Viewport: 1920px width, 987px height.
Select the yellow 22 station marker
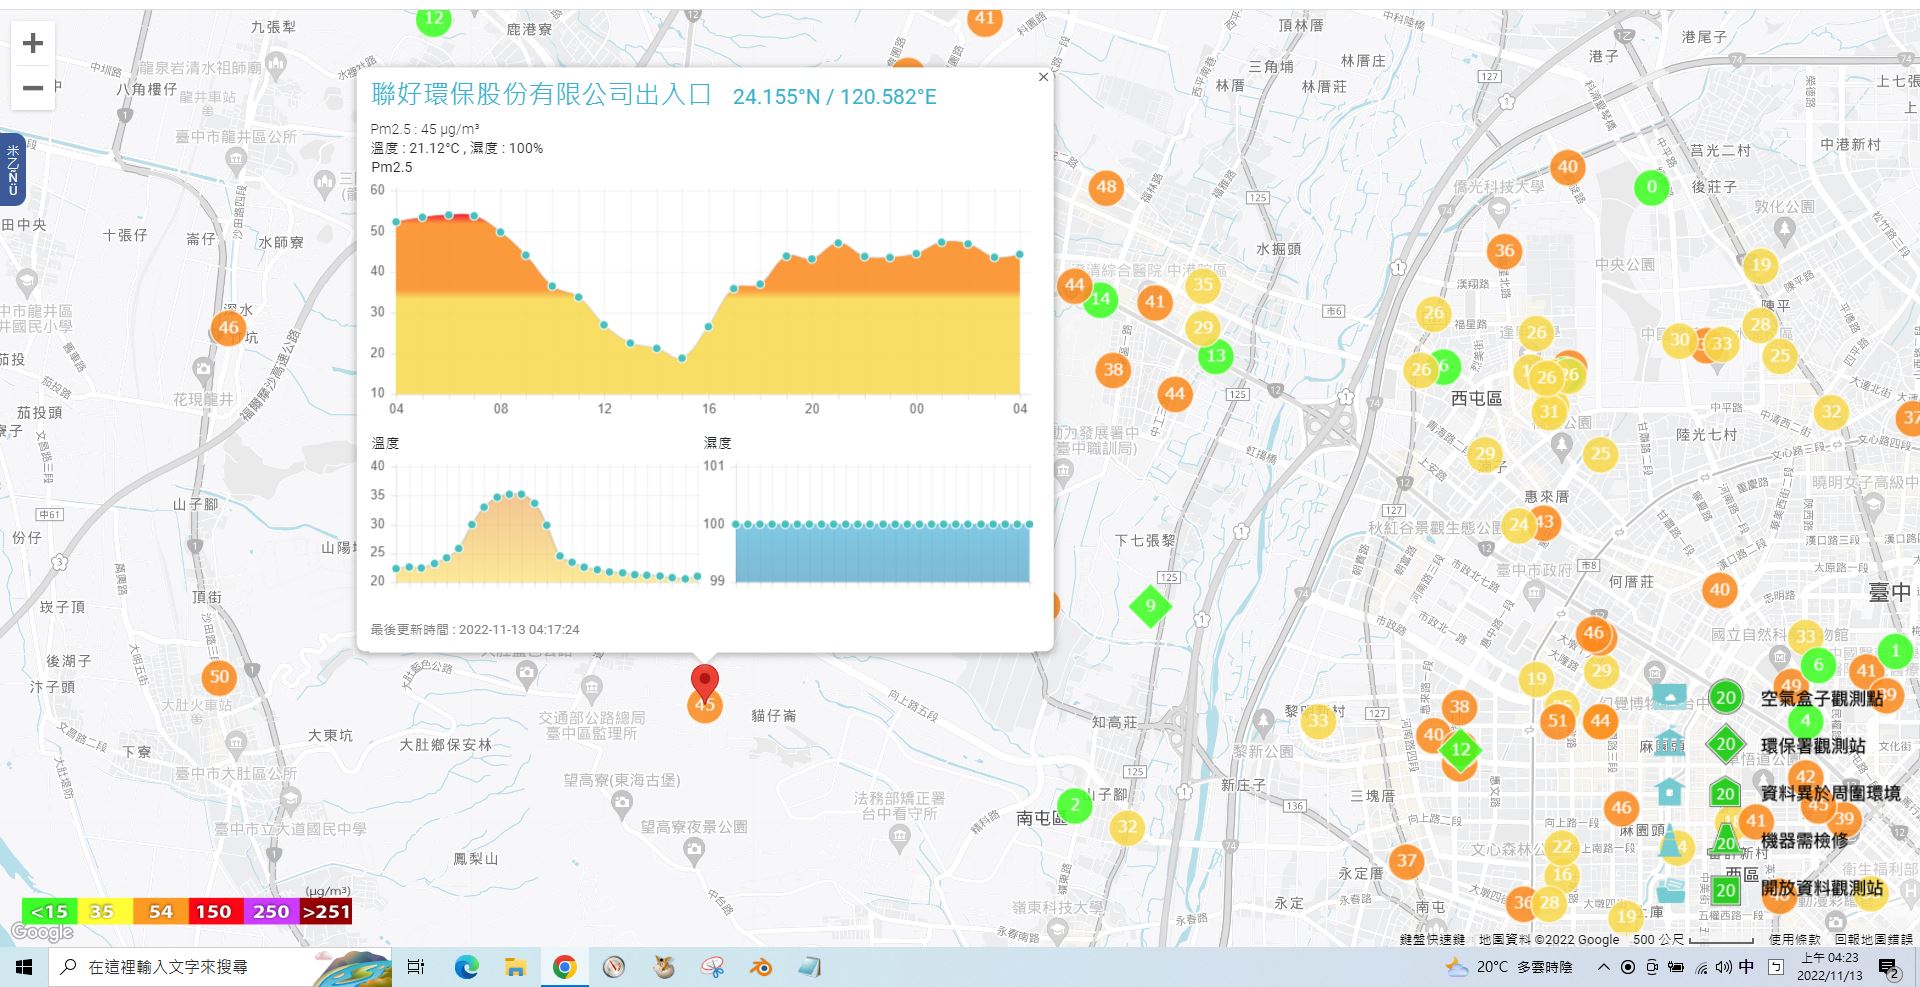(x=1561, y=847)
